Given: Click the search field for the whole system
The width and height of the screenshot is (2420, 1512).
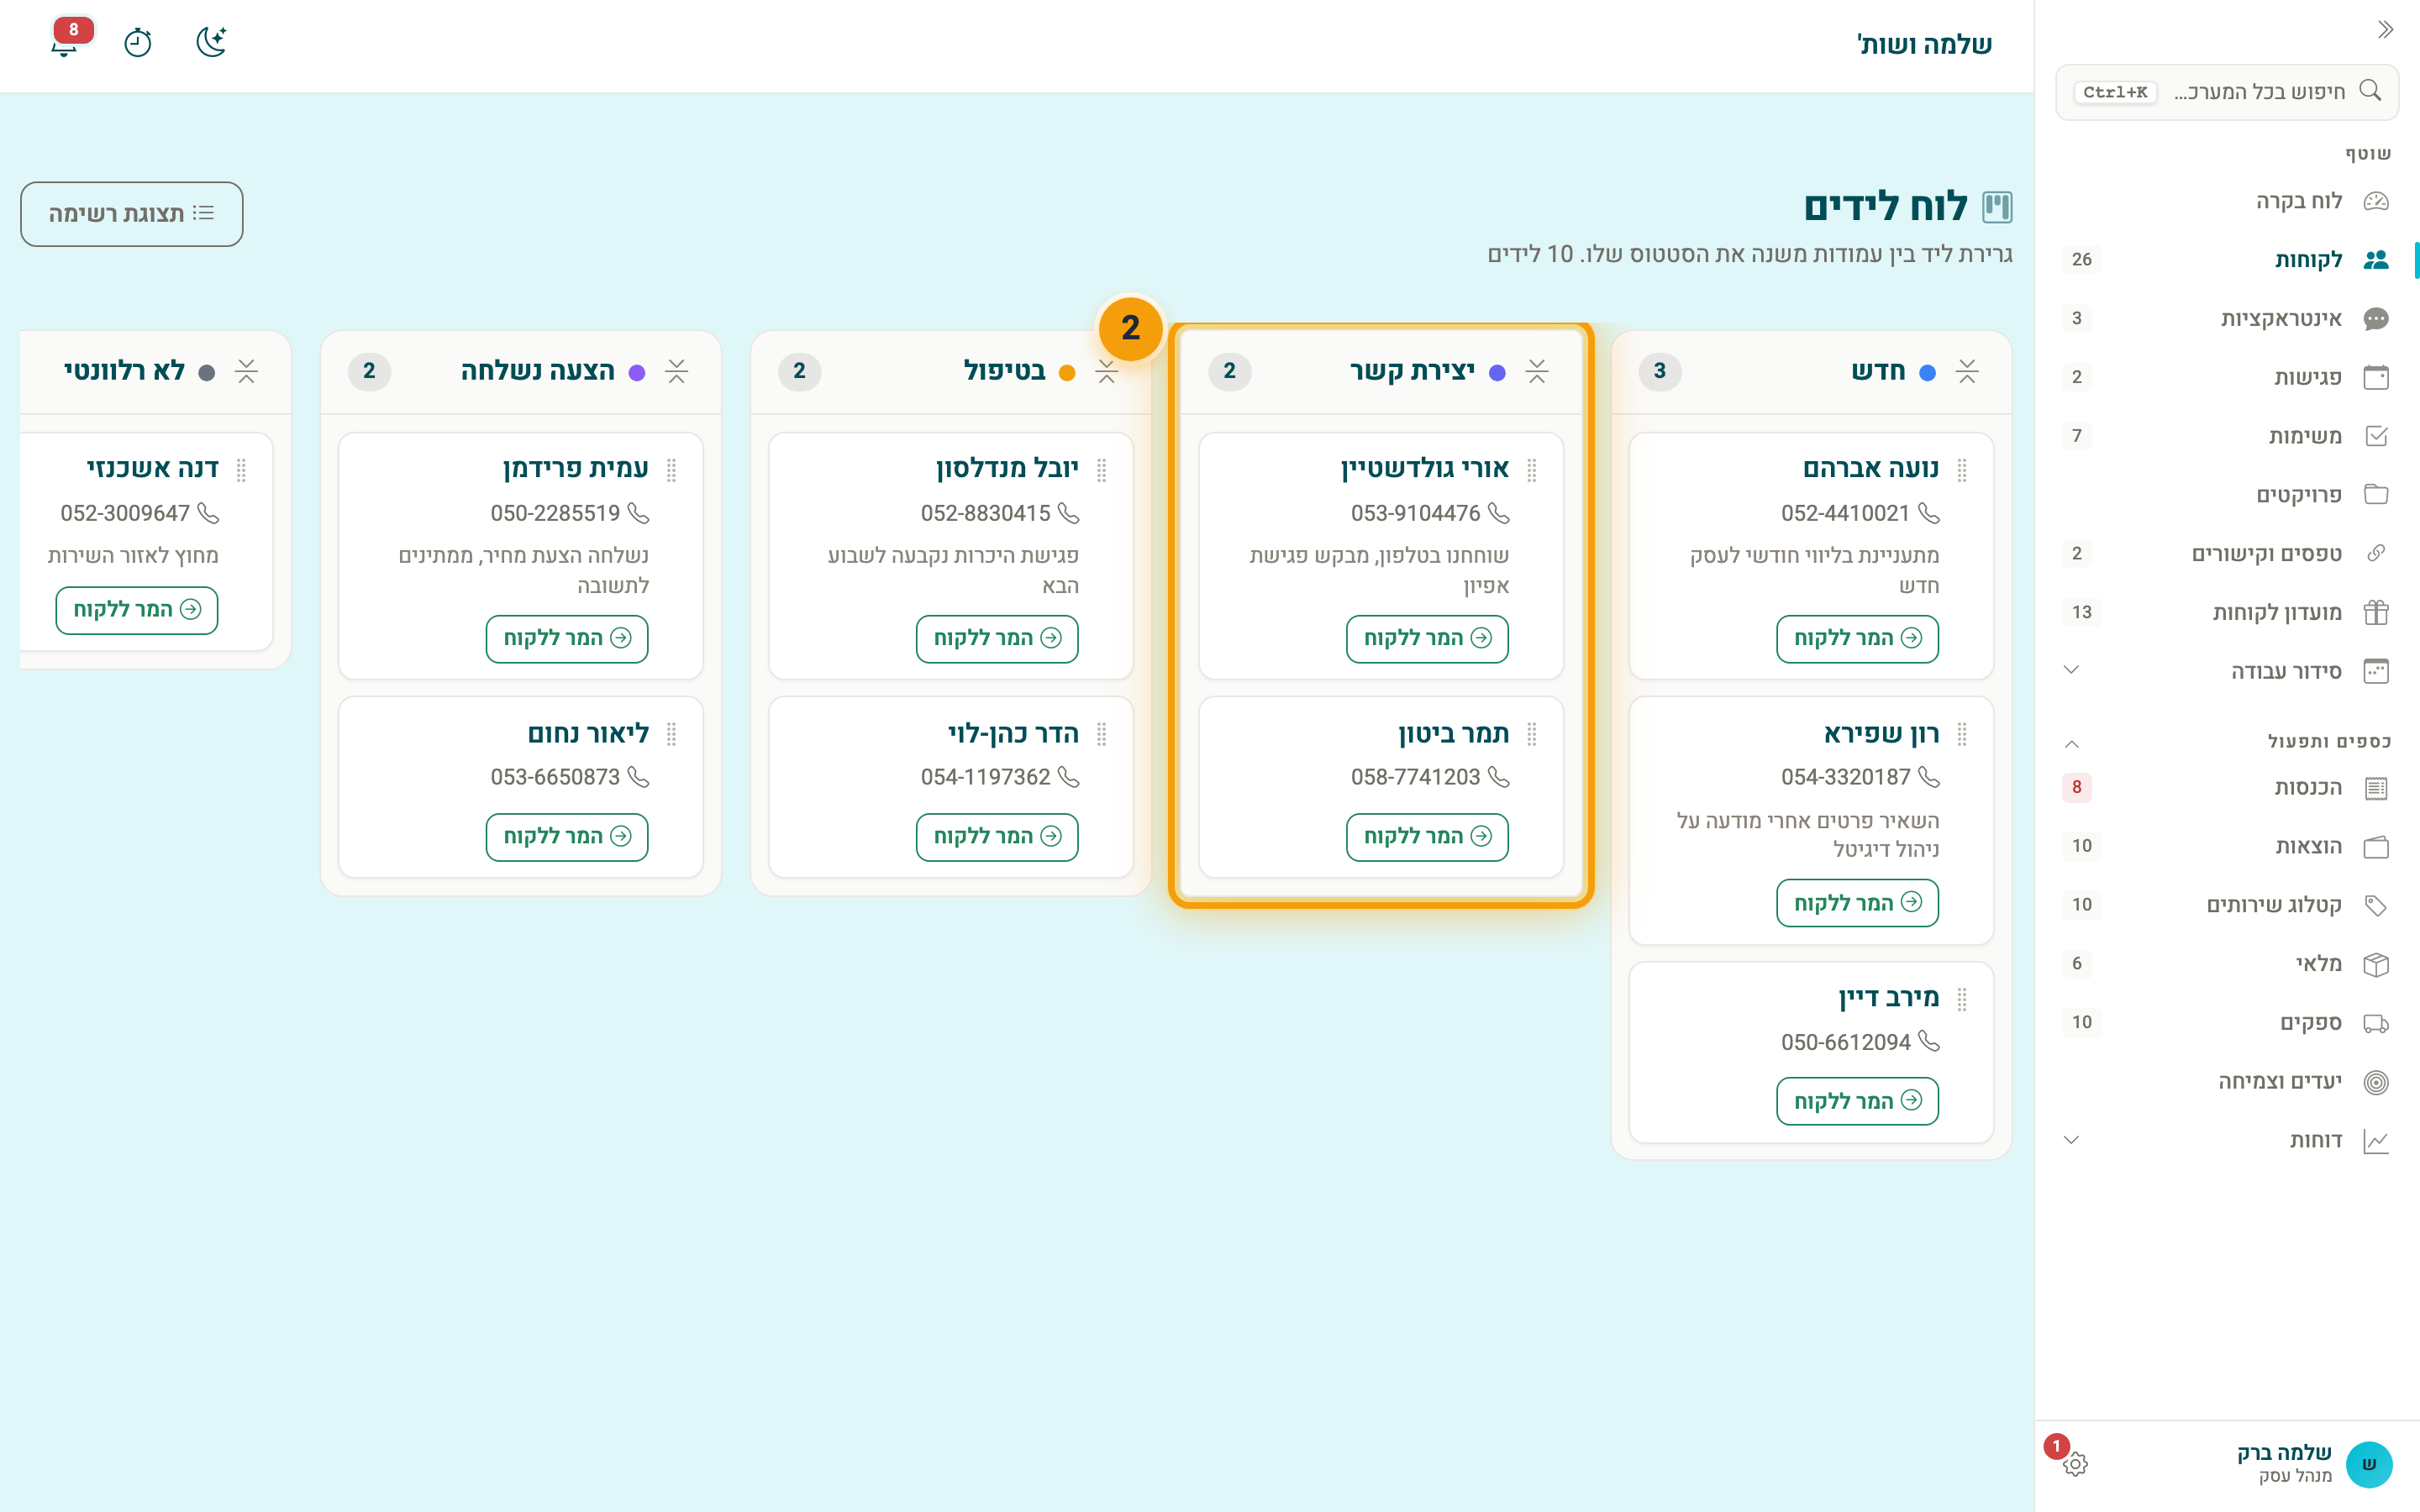Looking at the screenshot, I should coord(2227,92).
